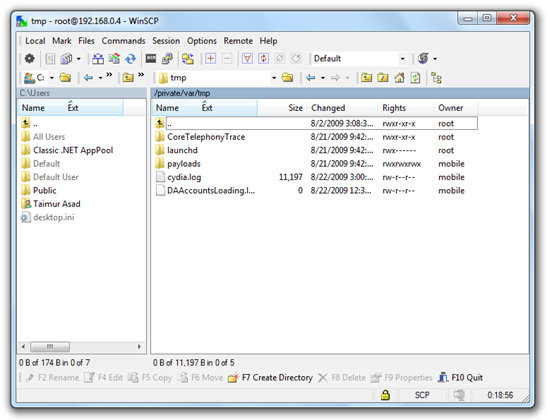The height and width of the screenshot is (420, 547).
Task: Open remote directory folder icon beside tmp
Action: click(287, 77)
